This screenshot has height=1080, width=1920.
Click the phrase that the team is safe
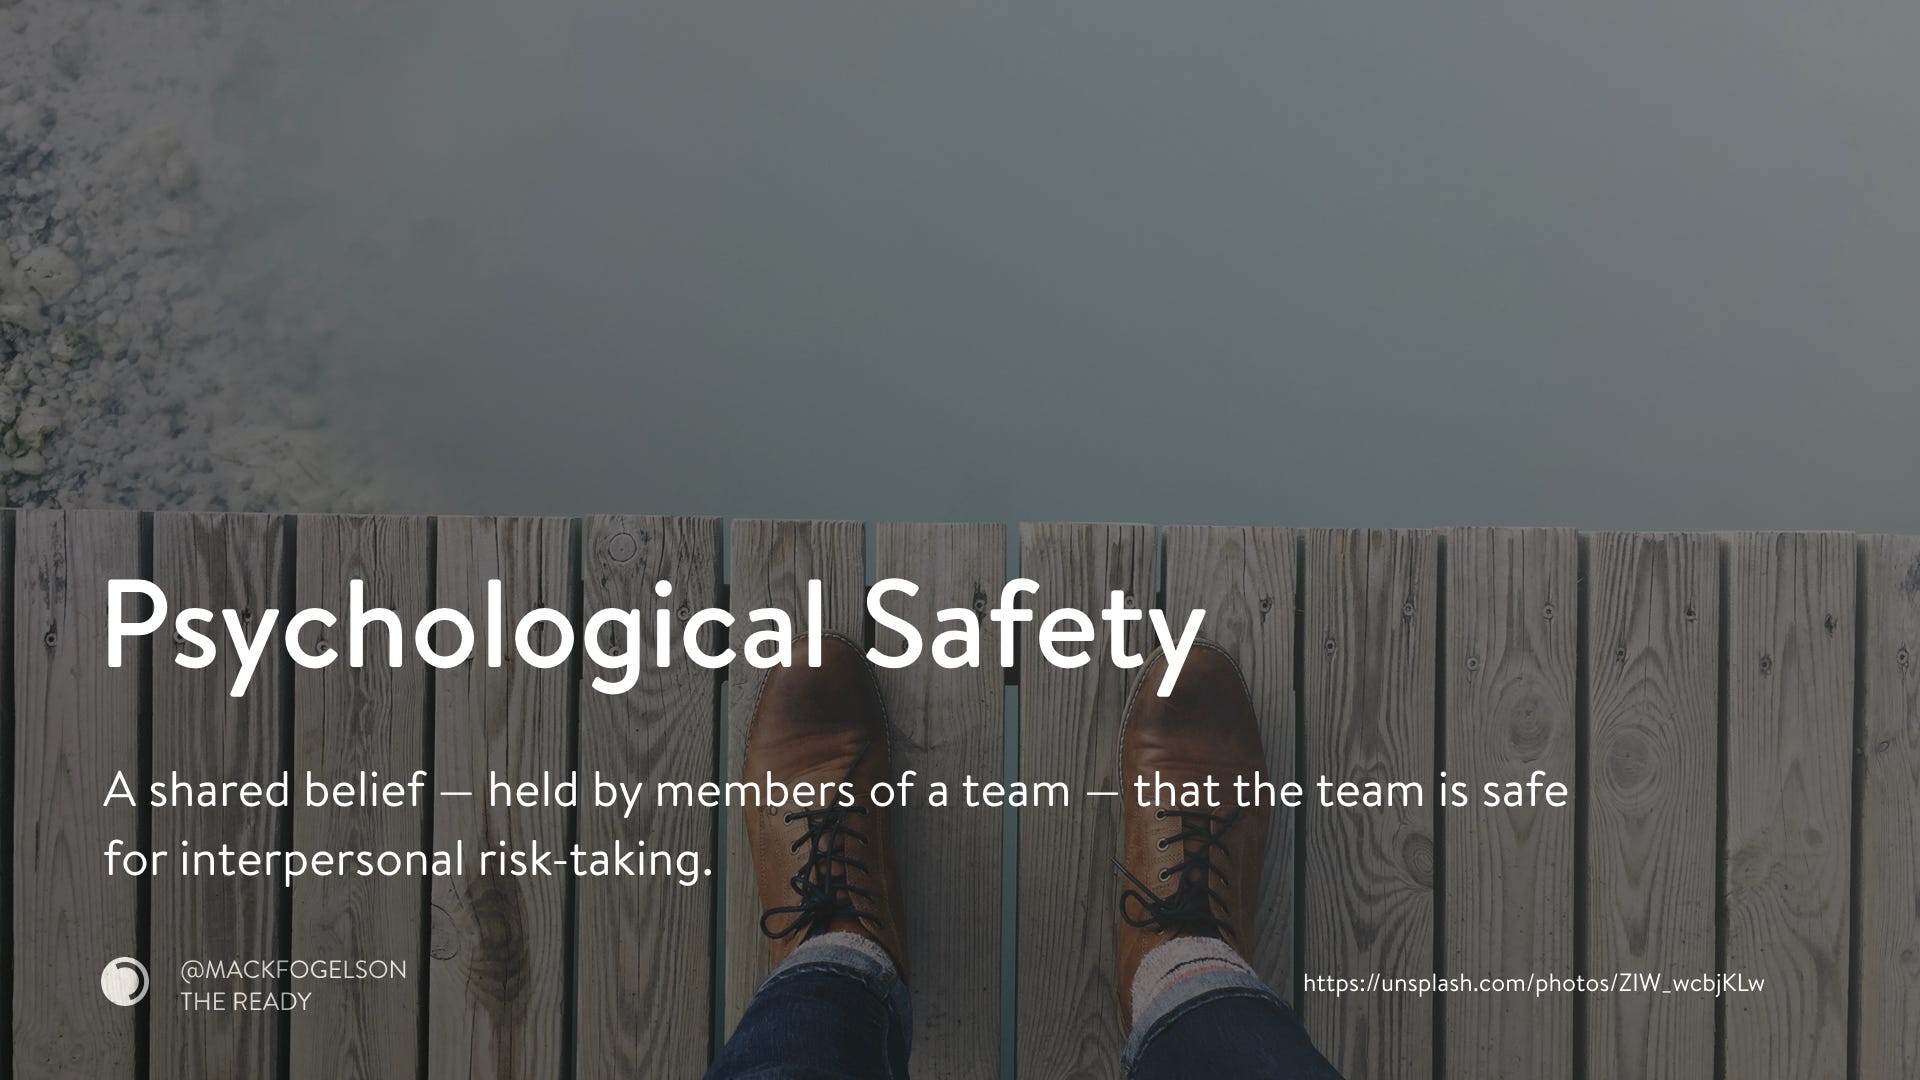pos(1351,791)
